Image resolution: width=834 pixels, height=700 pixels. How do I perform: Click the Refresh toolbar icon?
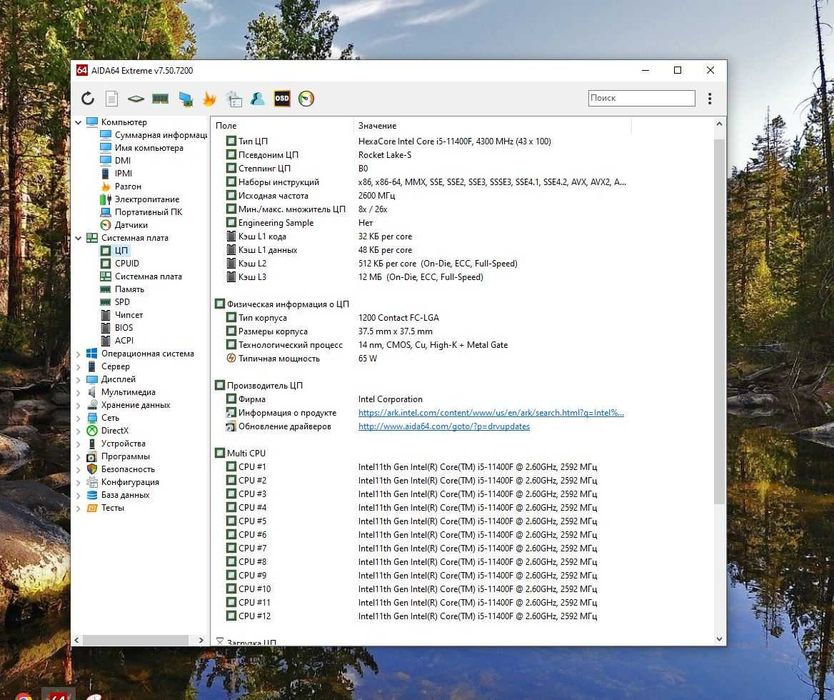click(x=88, y=99)
